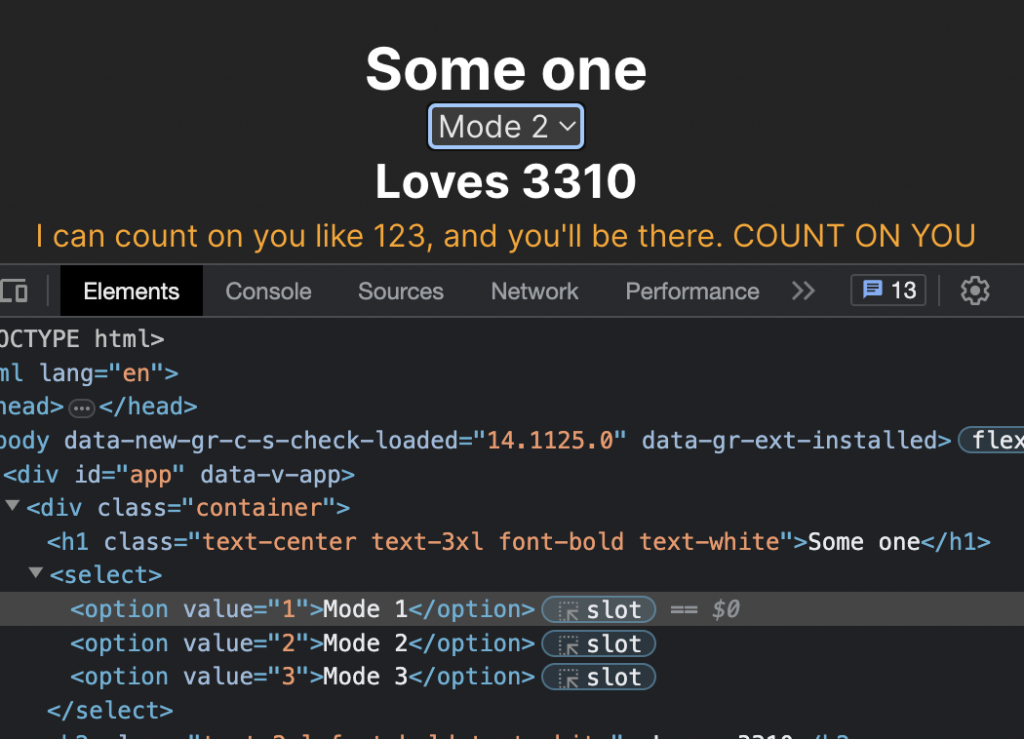Viewport: 1024px width, 739px height.
Task: Select the option value="3" Mode 3 row
Action: pos(512,677)
